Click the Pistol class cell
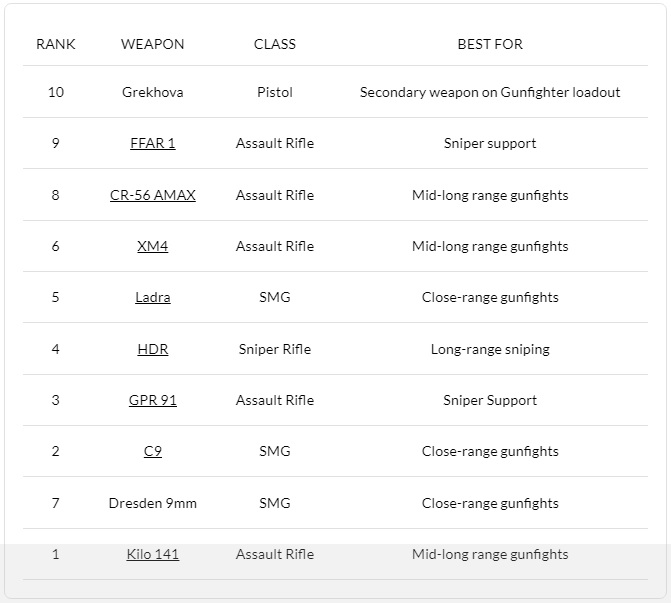The width and height of the screenshot is (671, 603). [275, 92]
